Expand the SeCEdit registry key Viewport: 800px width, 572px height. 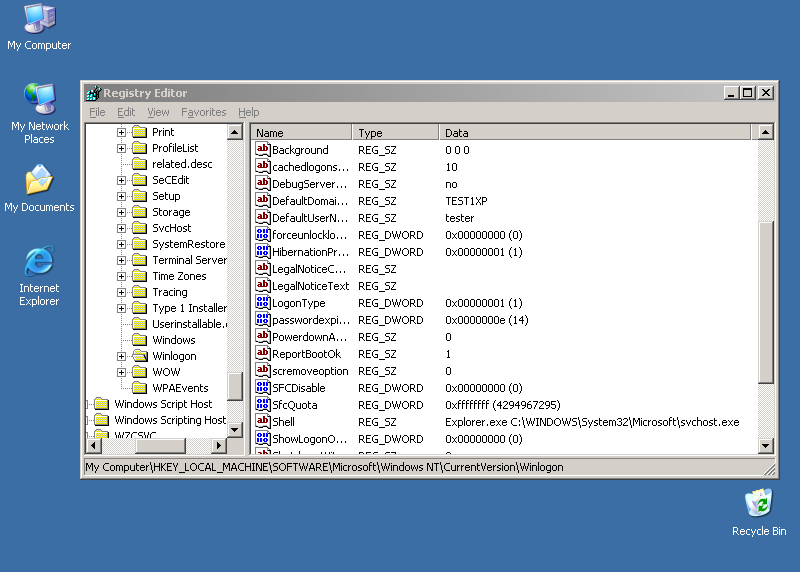[121, 180]
